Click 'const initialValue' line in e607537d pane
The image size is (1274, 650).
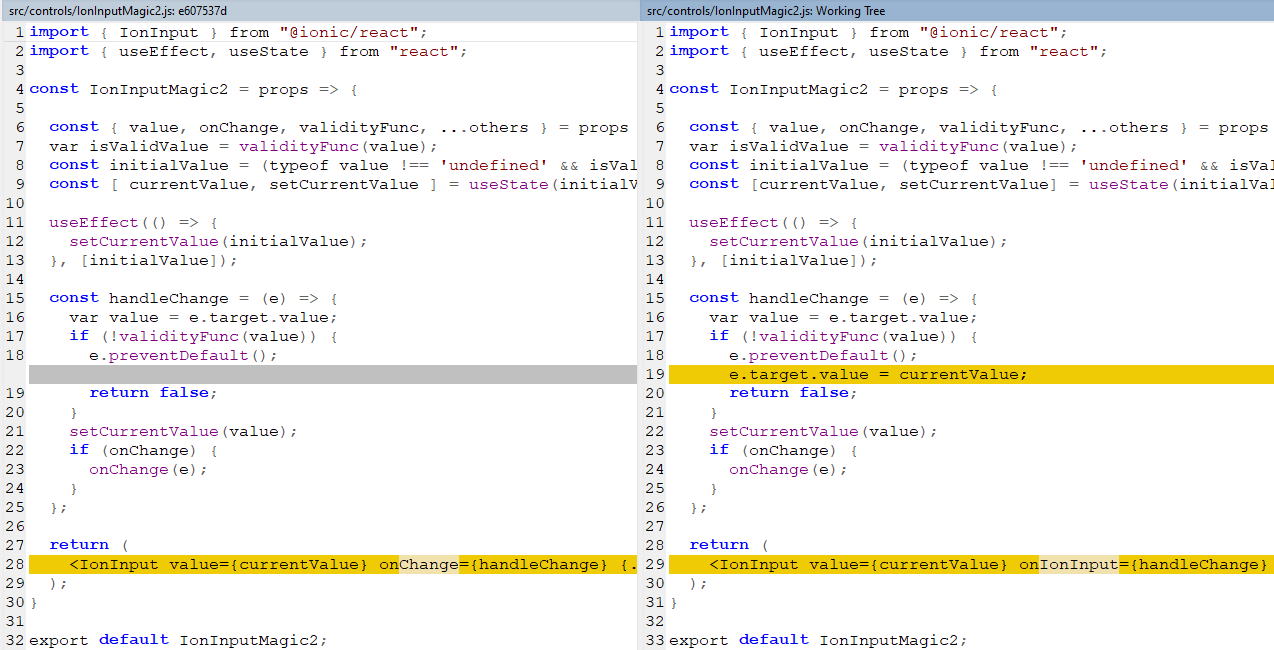(342, 165)
